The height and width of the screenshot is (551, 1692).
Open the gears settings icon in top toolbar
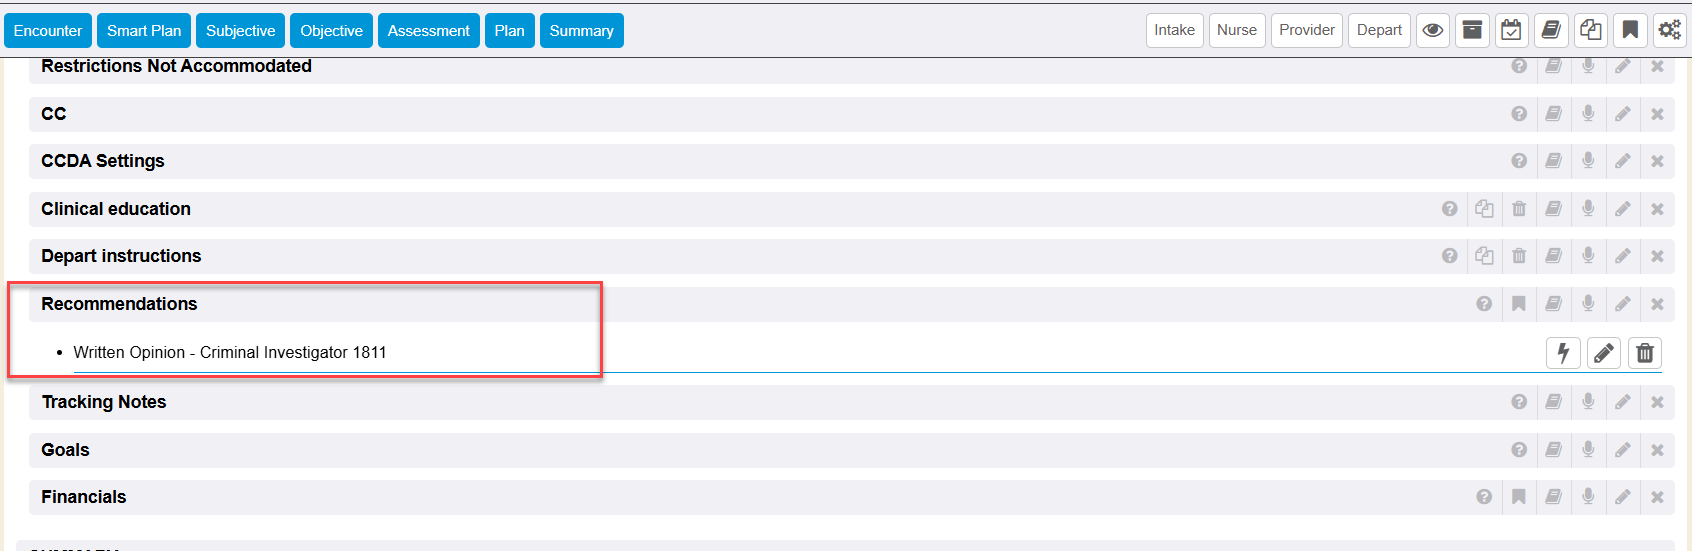(1669, 30)
